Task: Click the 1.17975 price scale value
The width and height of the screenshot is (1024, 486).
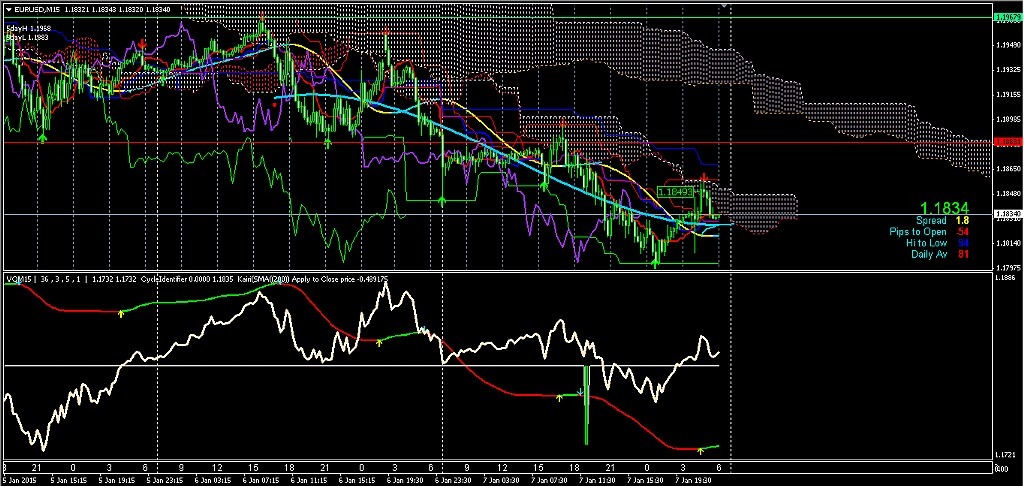Action: click(1007, 267)
